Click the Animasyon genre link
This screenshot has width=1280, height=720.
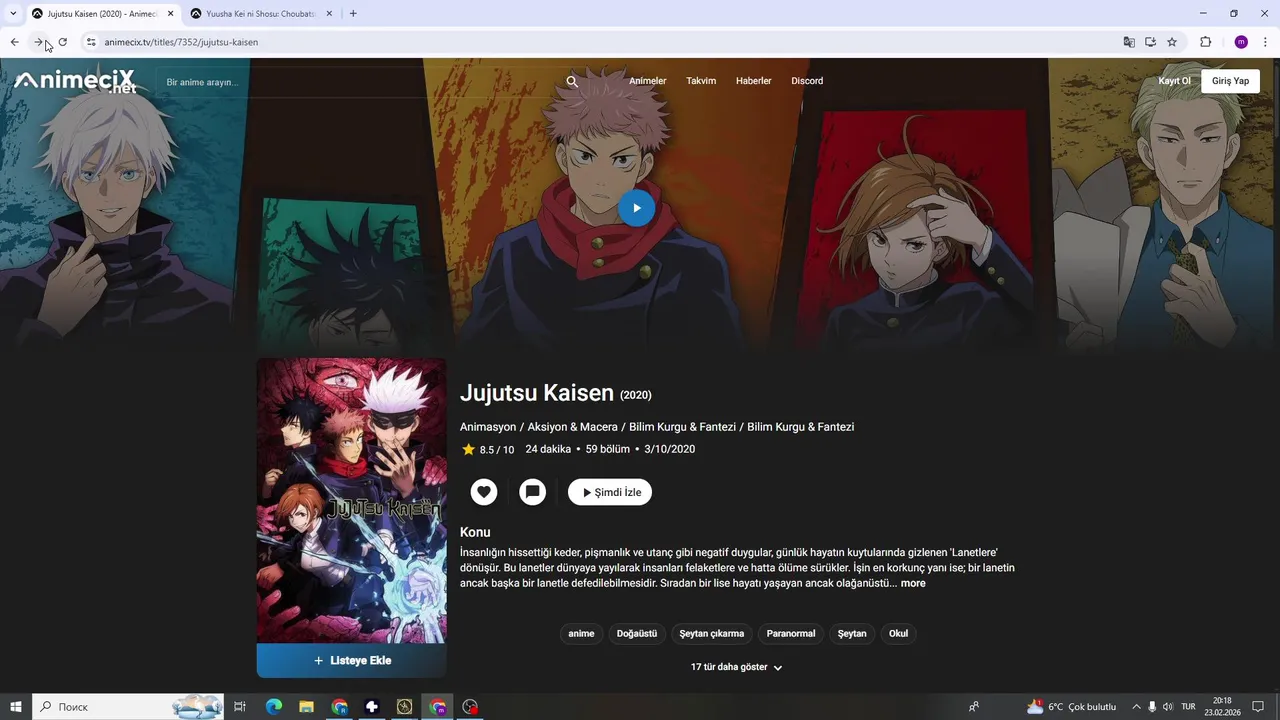pyautogui.click(x=488, y=427)
